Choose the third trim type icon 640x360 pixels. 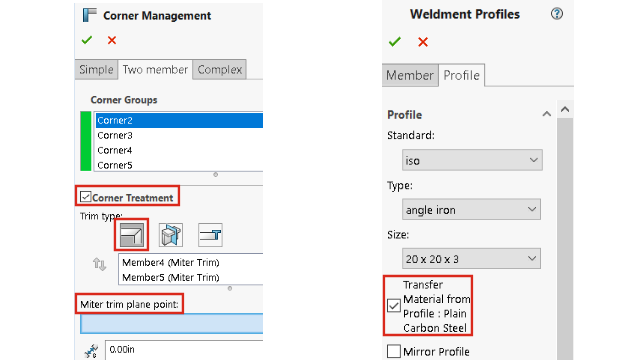point(210,235)
